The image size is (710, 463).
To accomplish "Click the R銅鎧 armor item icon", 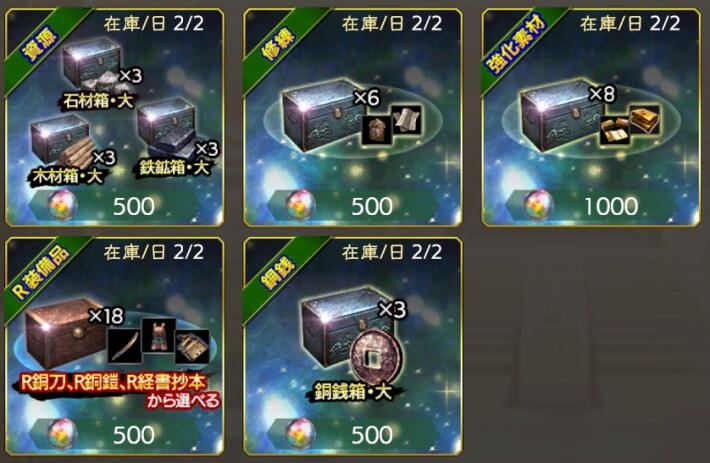I will pos(158,335).
